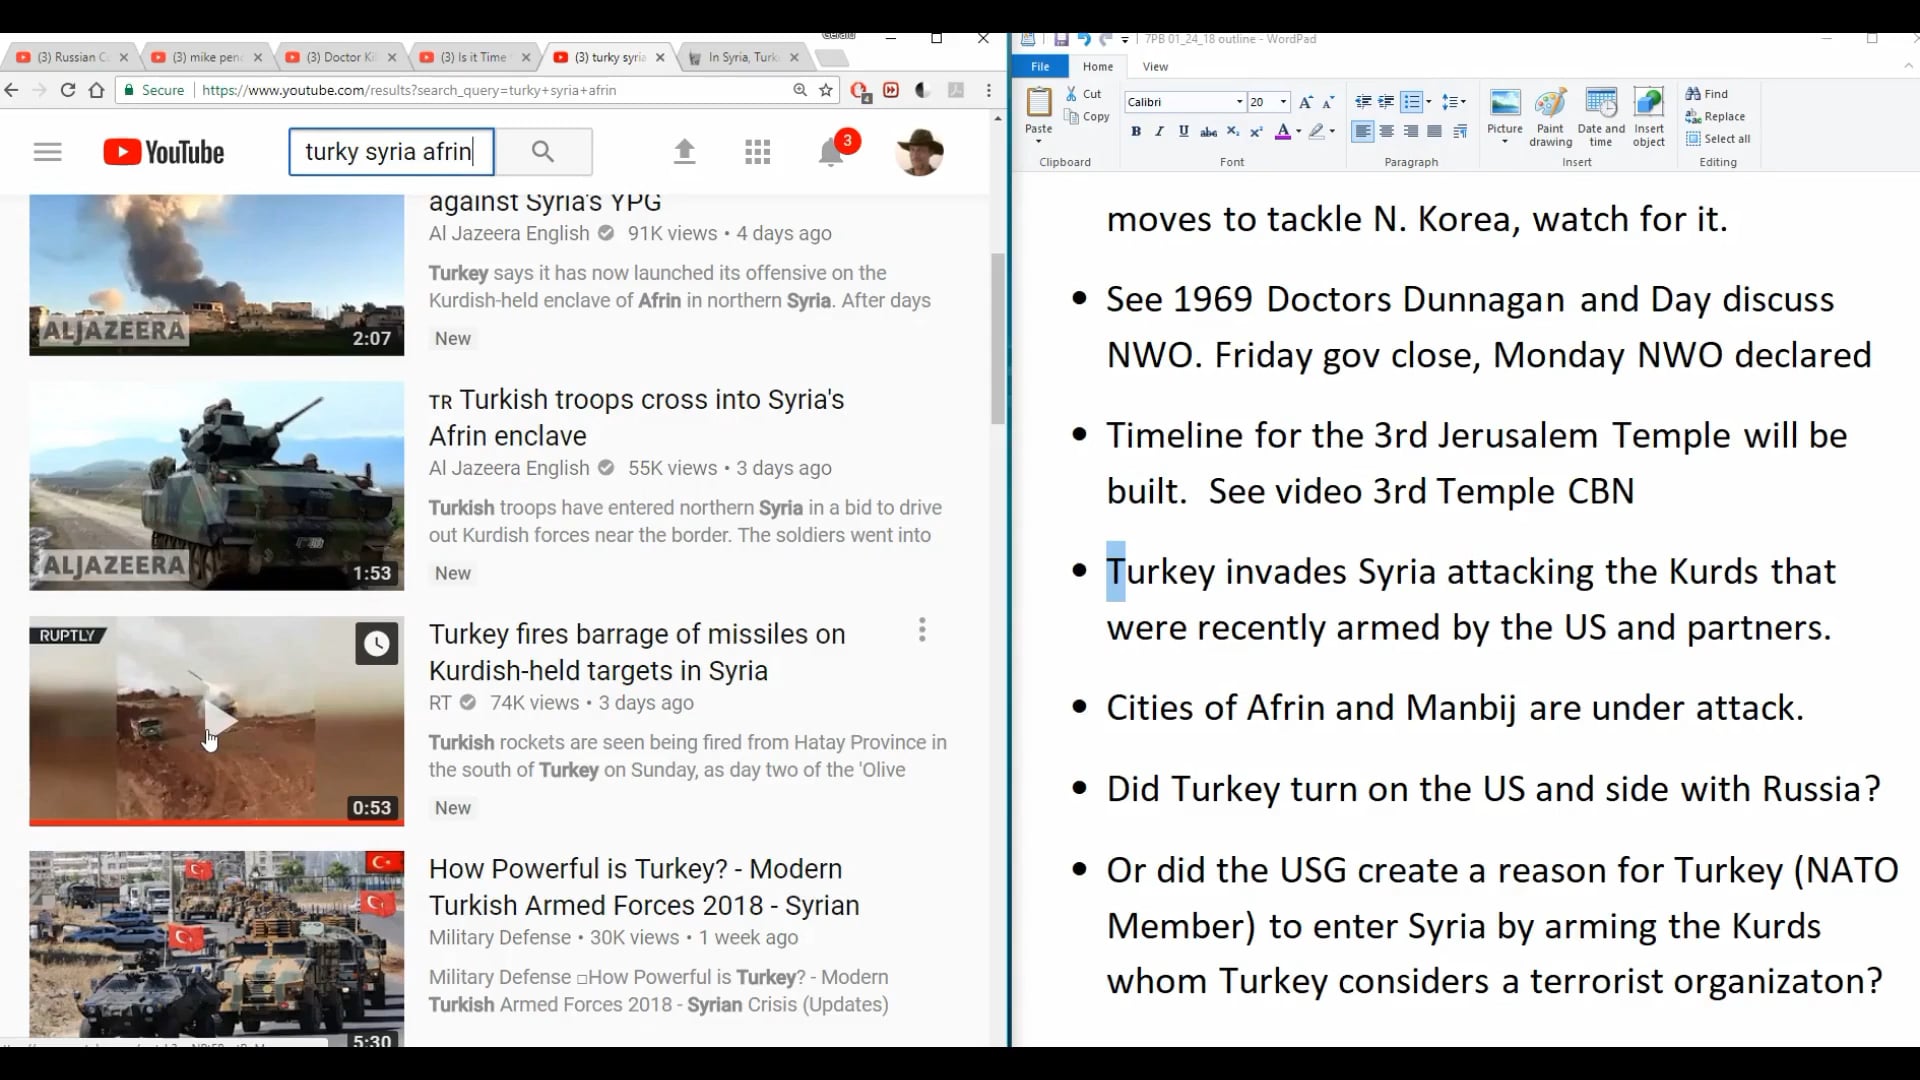Click YouTube upload arrow icon
Viewport: 1920px width, 1080px height.
[684, 152]
